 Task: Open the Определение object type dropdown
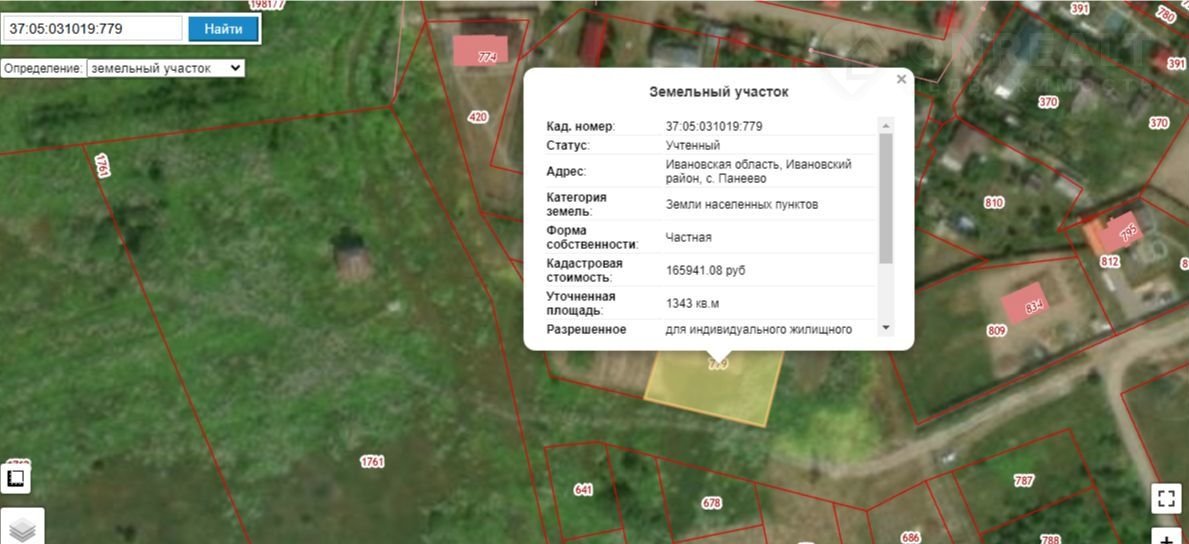pyautogui.click(x=165, y=68)
